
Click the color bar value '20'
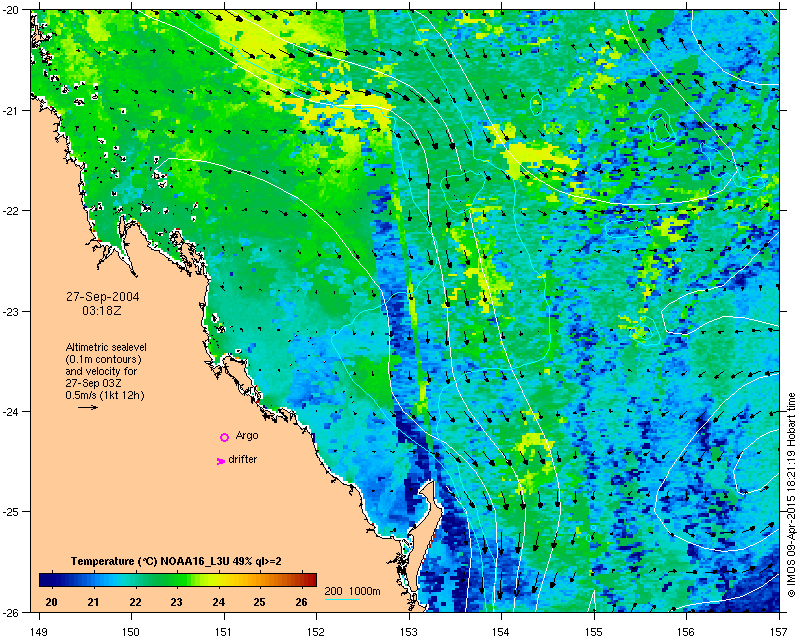coord(51,602)
